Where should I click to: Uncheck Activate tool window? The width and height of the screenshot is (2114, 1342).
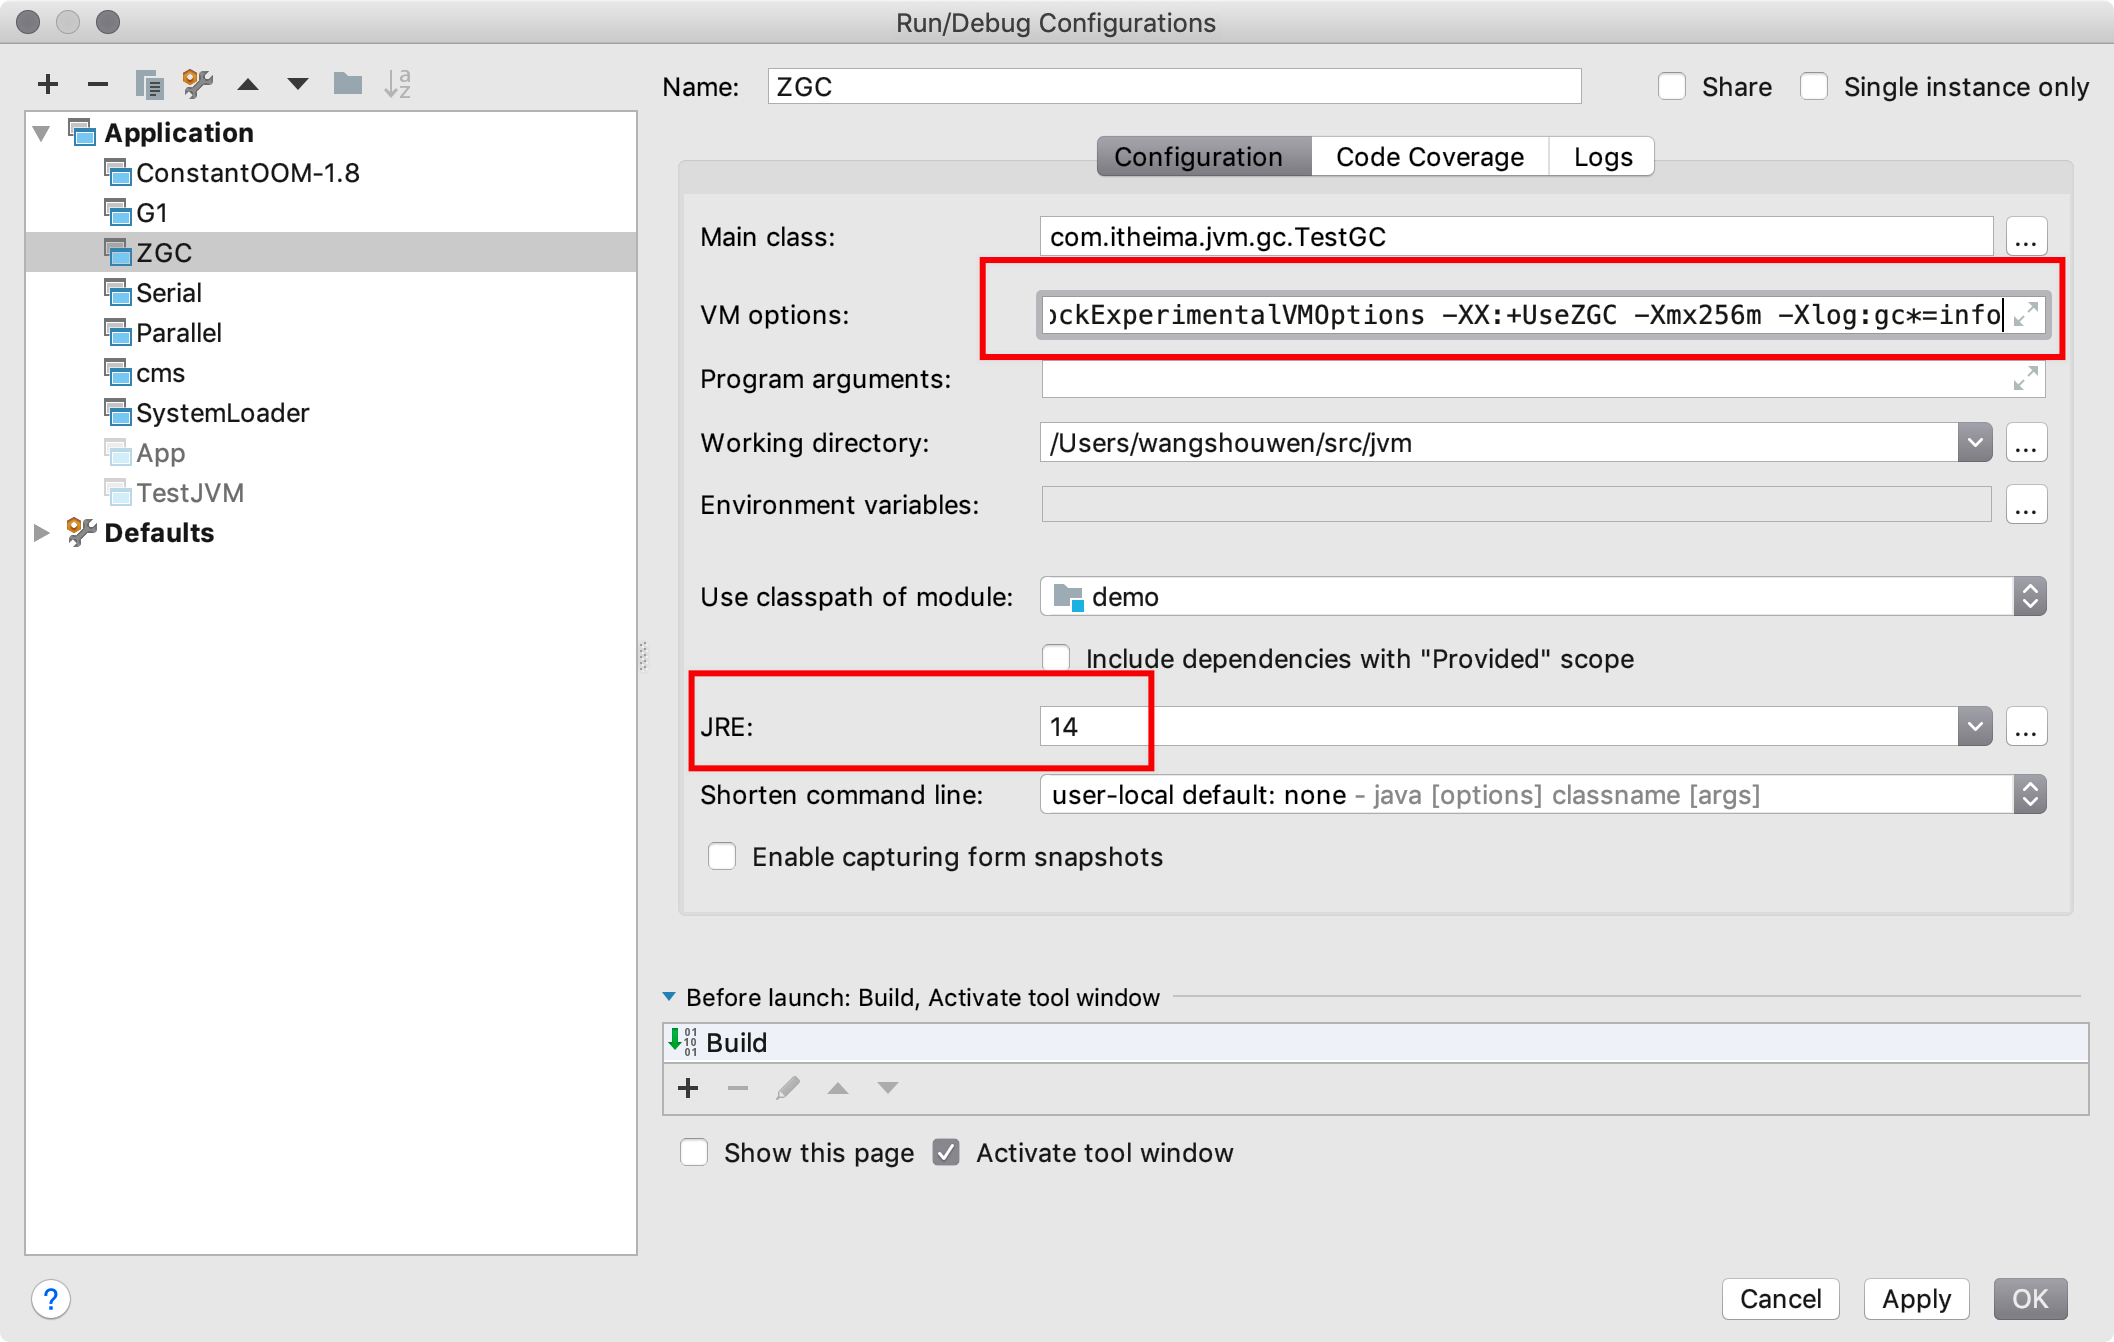(946, 1153)
